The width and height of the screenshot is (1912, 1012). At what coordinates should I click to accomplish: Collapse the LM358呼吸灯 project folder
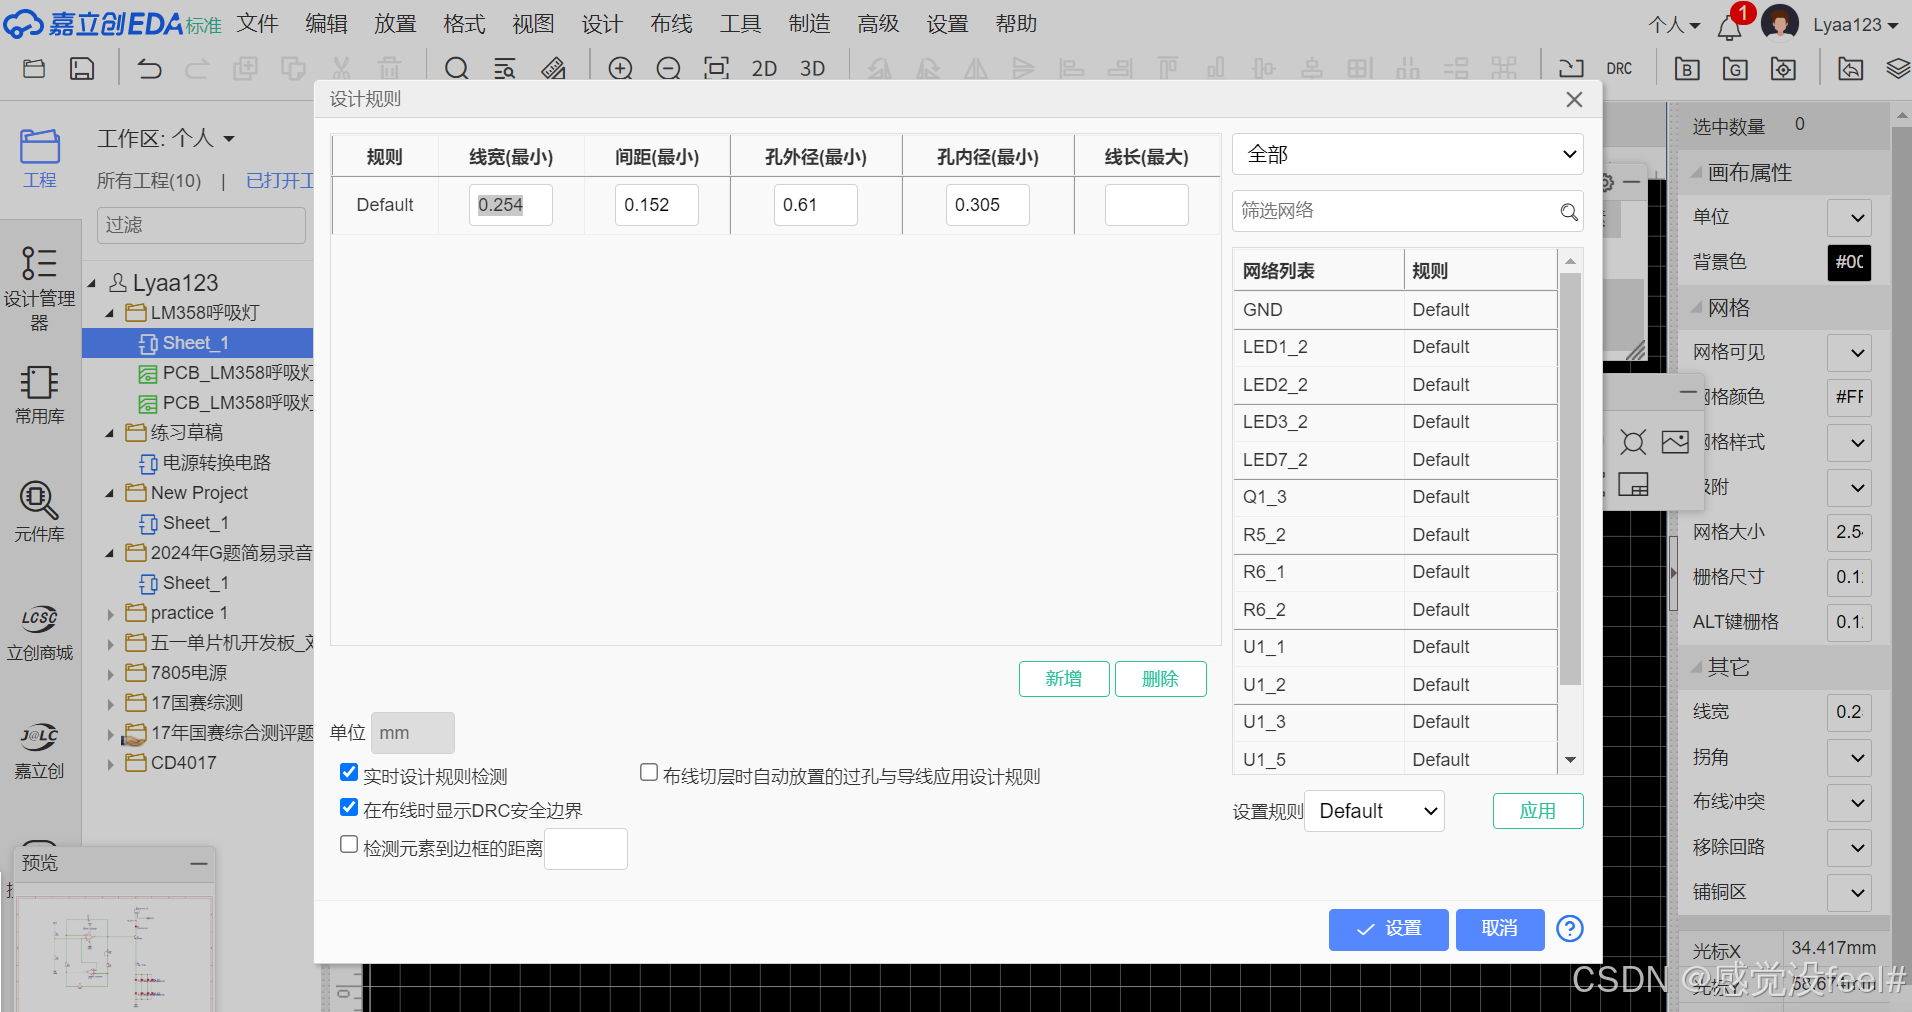(x=110, y=313)
